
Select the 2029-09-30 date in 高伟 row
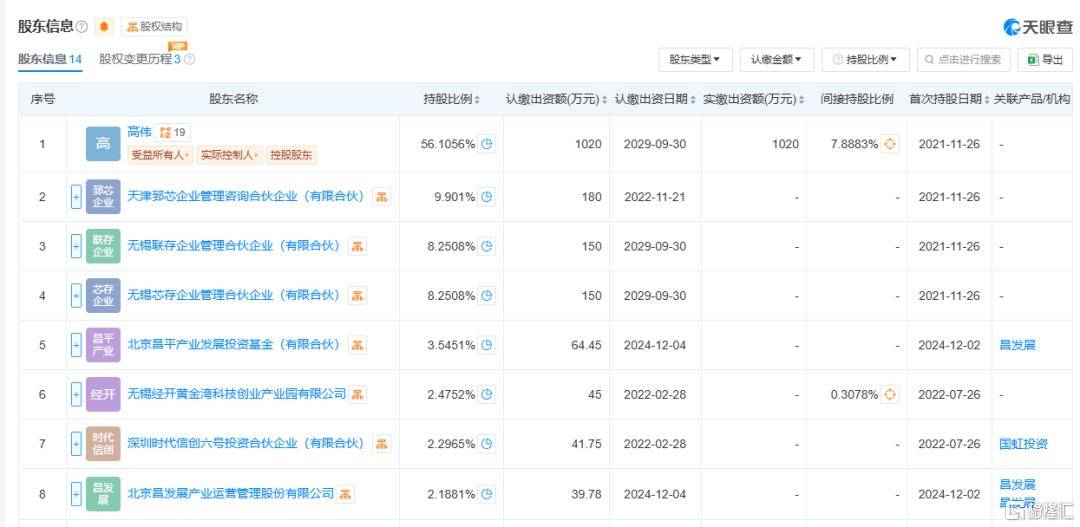pos(655,144)
